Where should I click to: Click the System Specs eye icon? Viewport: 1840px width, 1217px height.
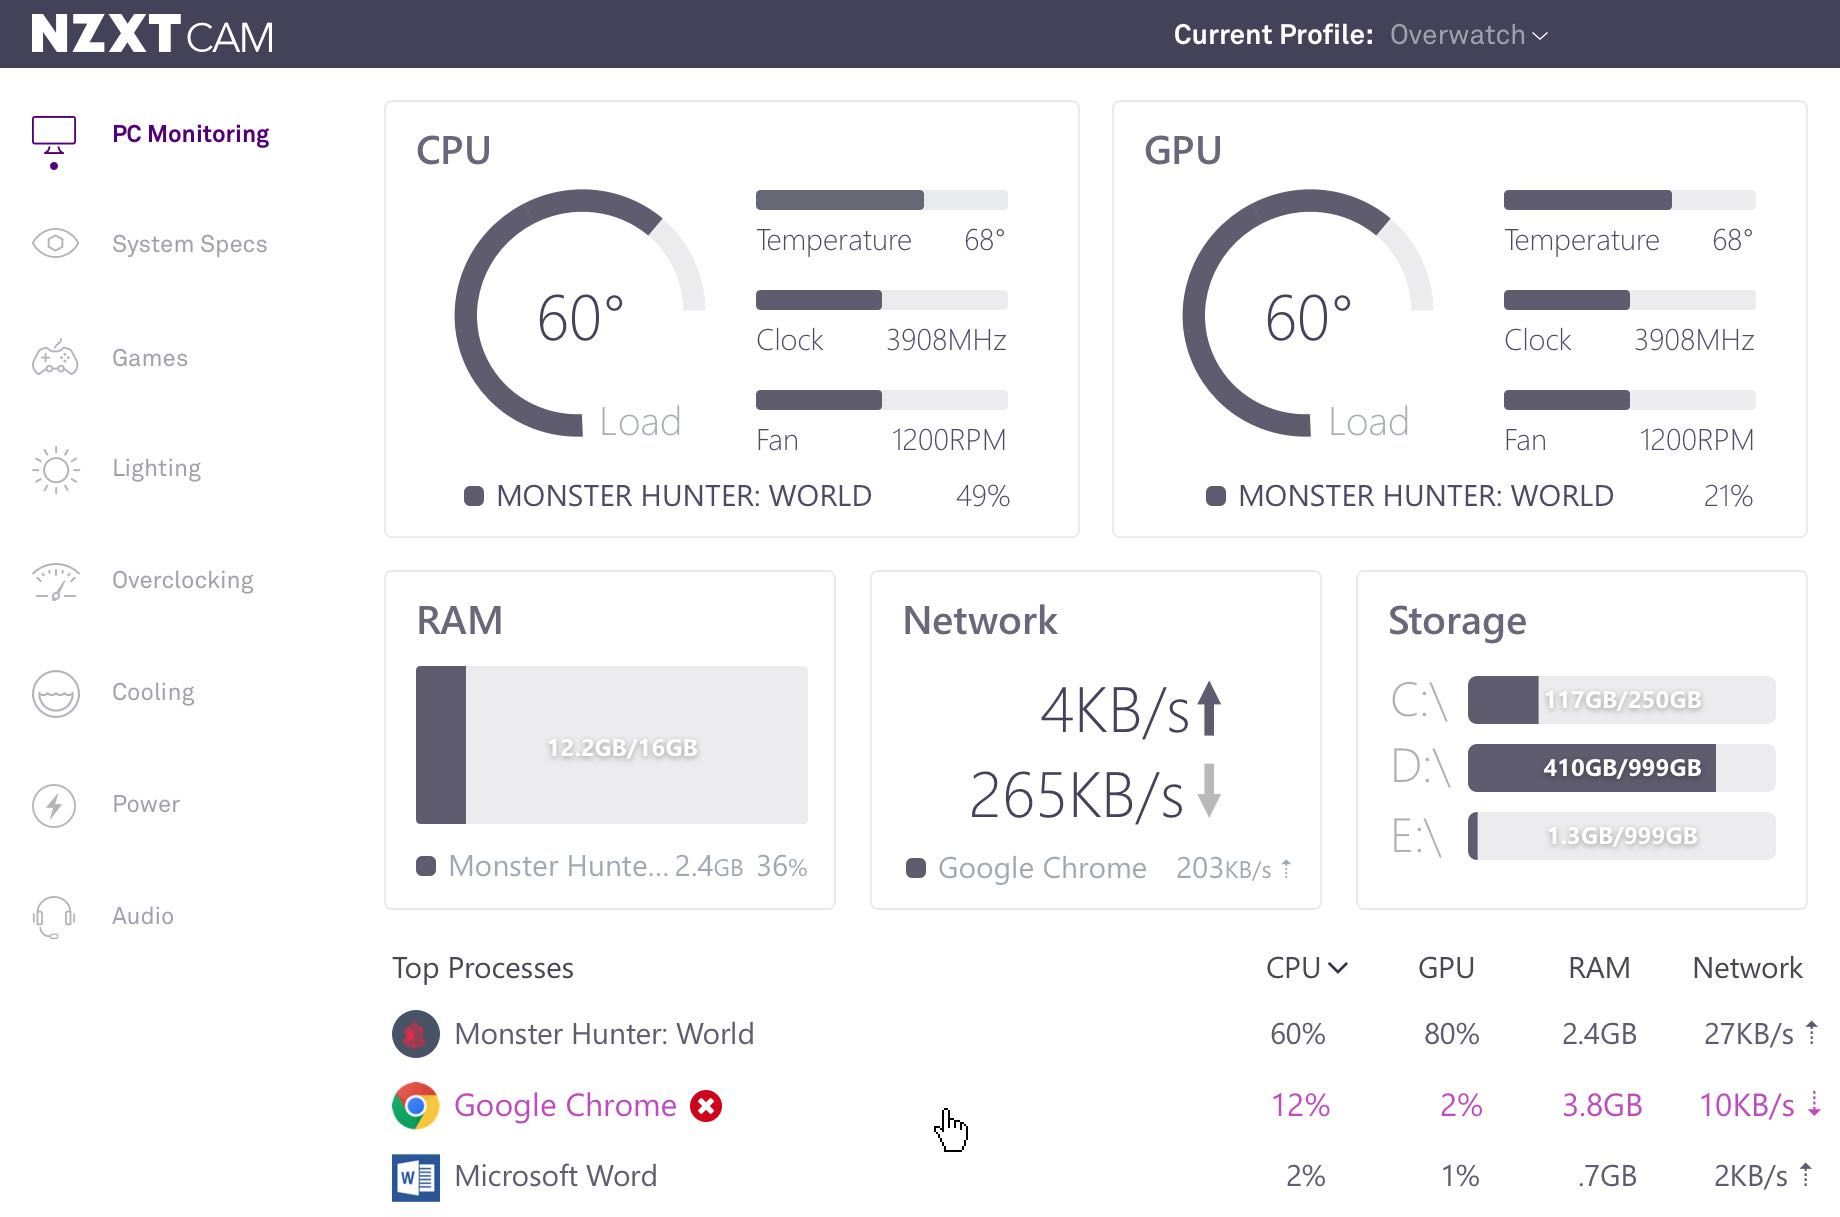pos(55,243)
